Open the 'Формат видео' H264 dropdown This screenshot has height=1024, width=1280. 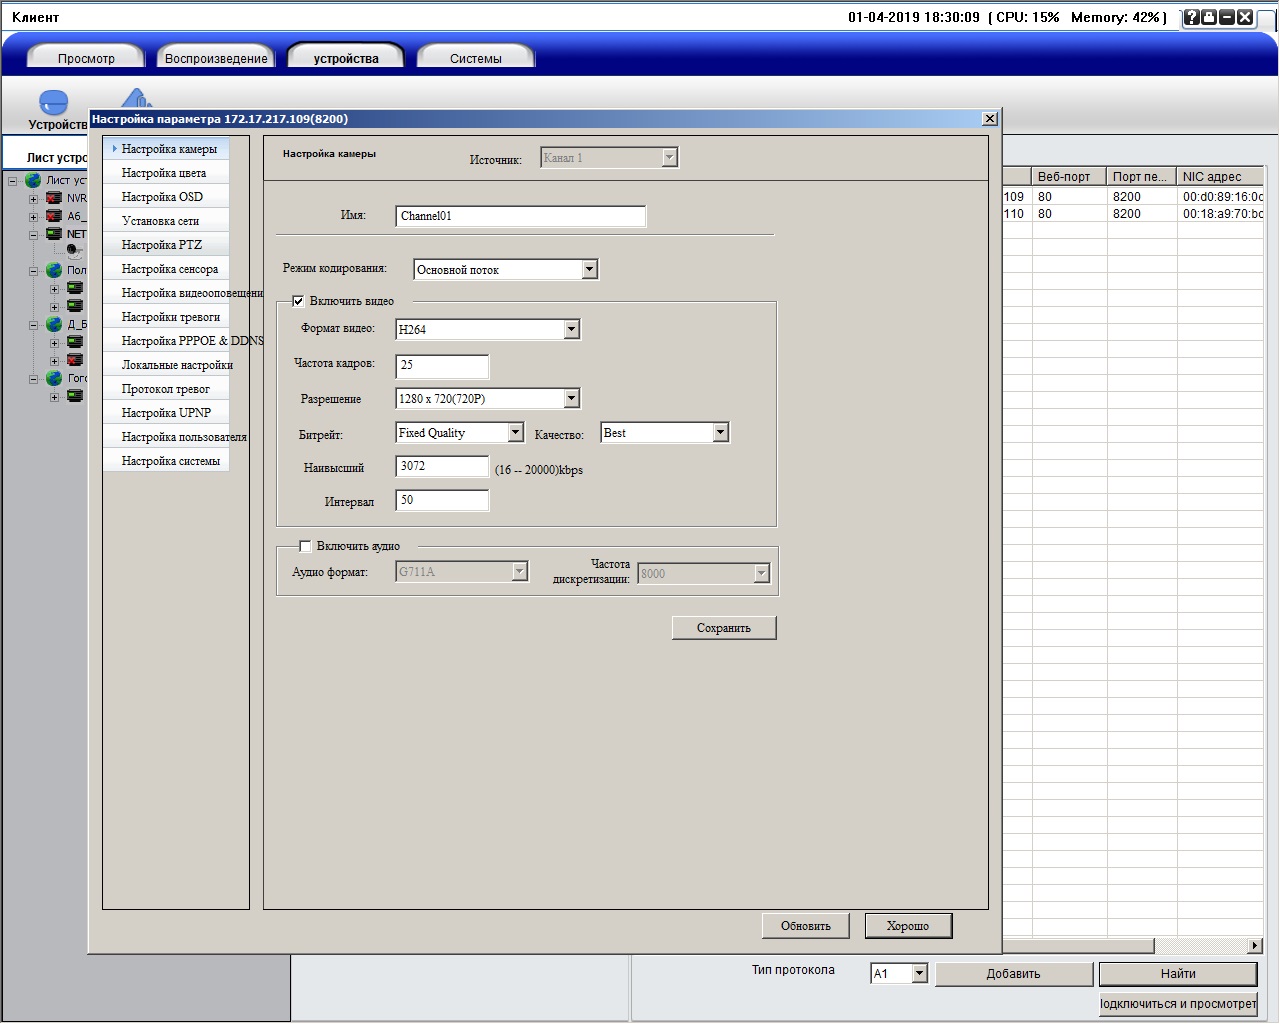click(571, 329)
